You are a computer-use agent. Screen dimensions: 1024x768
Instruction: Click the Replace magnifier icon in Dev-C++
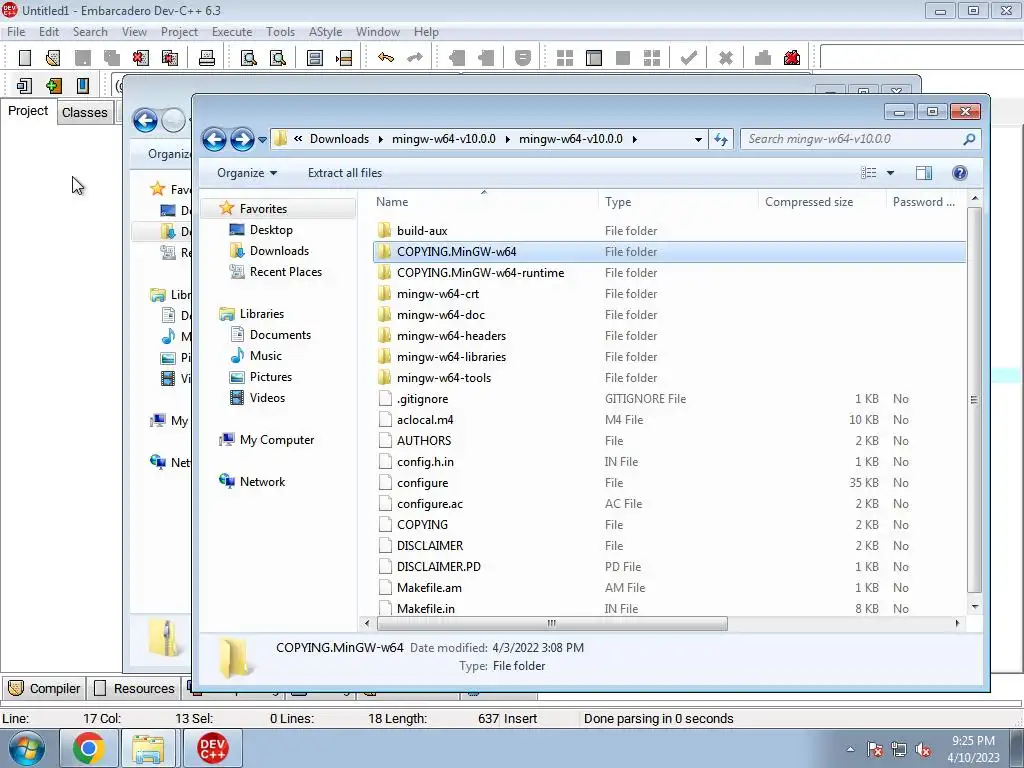[x=278, y=58]
